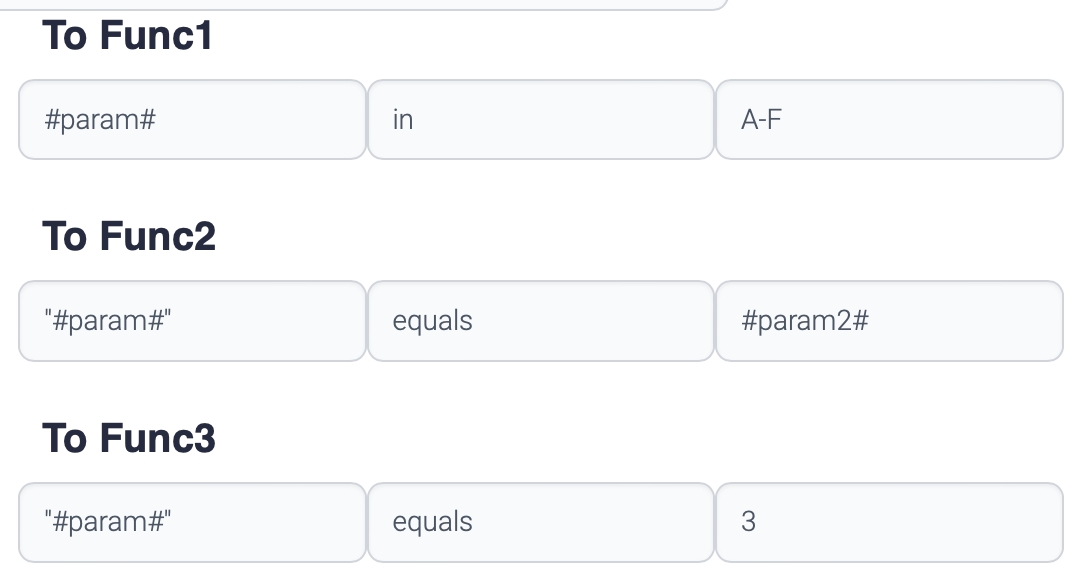Open the 'in' operator box for Func1
1082x578 pixels.
[540, 120]
